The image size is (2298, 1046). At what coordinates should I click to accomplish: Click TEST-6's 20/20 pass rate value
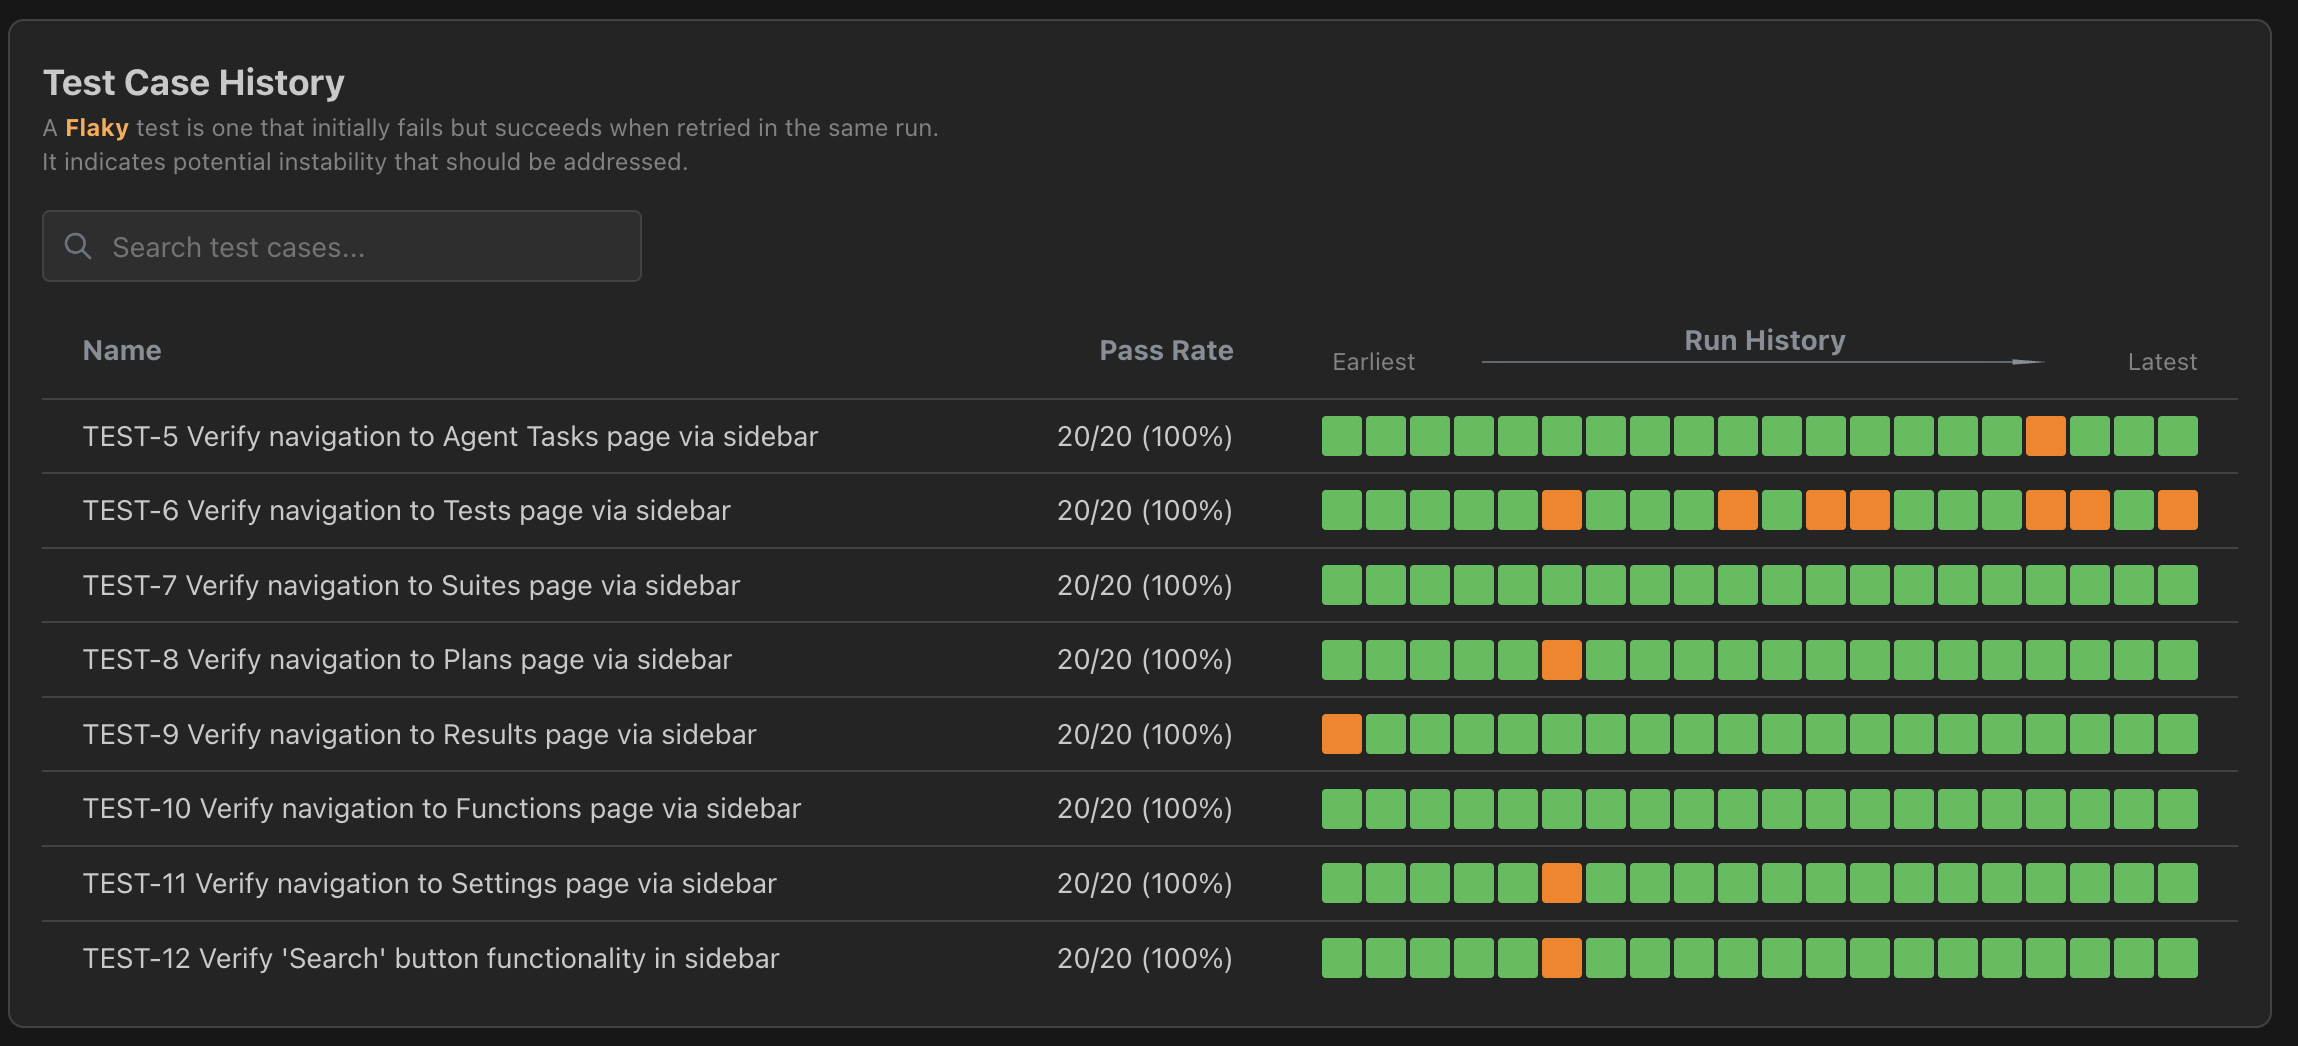pos(1146,510)
